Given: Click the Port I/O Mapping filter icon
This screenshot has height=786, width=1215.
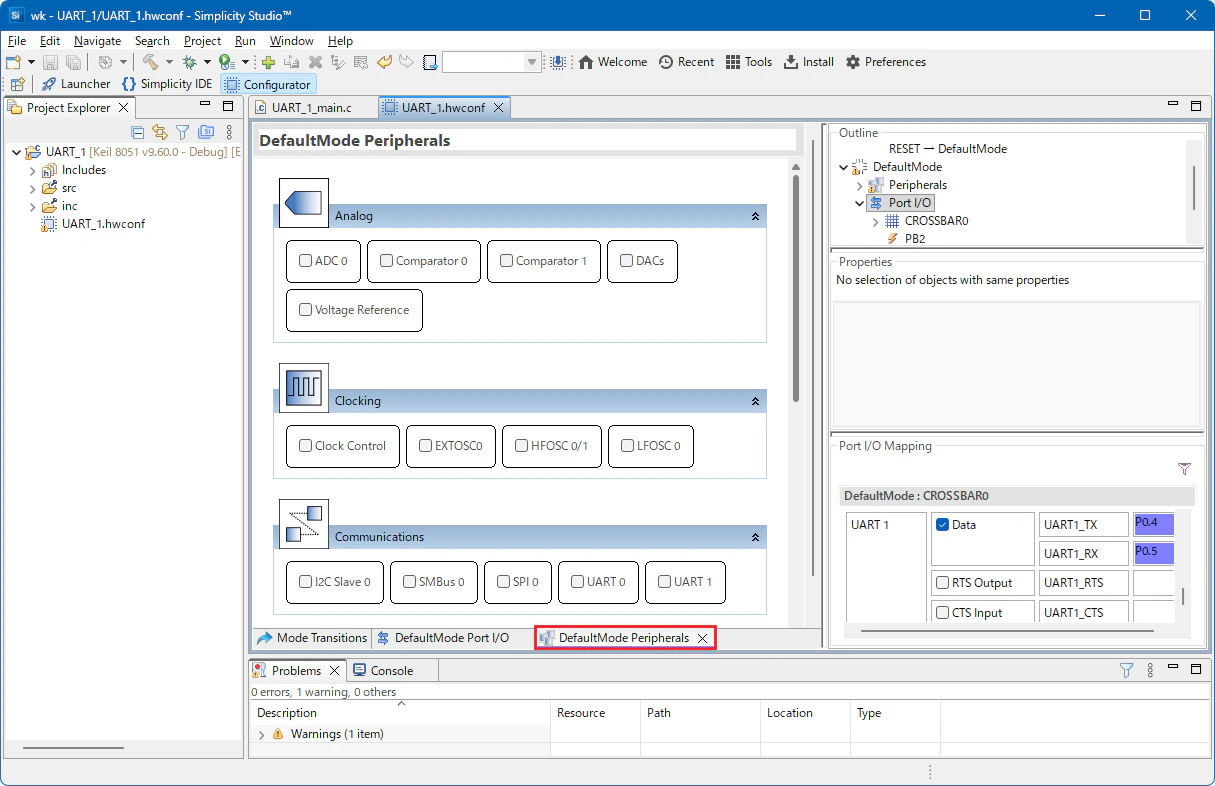Looking at the screenshot, I should pyautogui.click(x=1185, y=469).
